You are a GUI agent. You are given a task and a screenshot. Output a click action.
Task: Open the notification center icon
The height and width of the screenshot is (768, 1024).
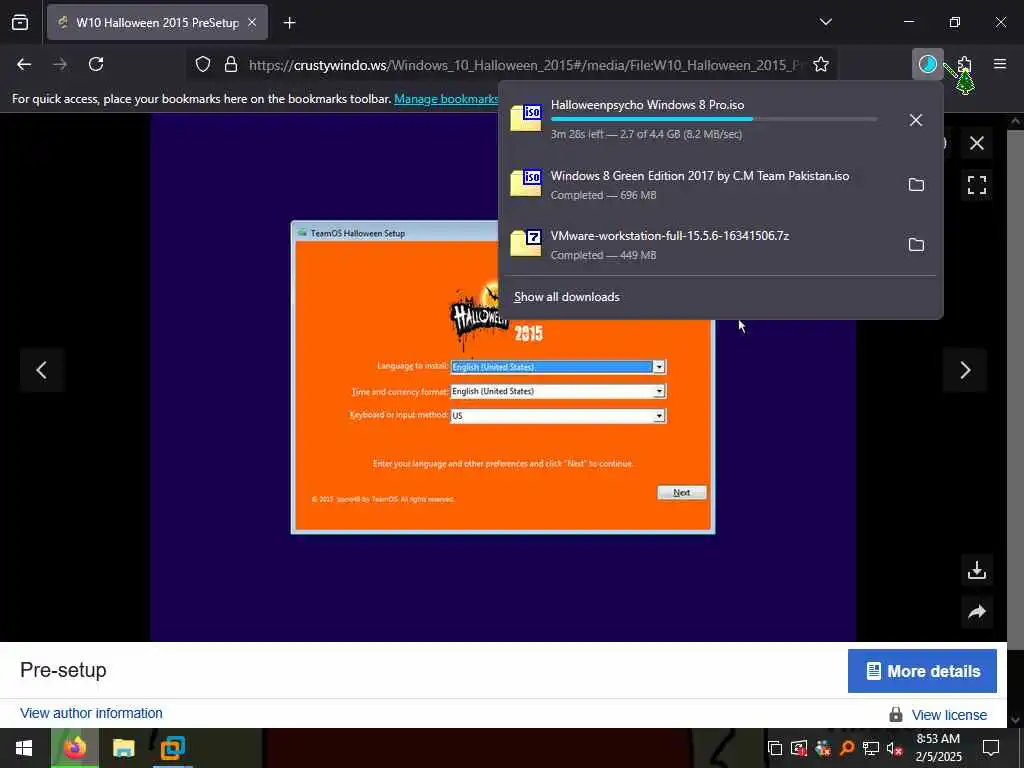pyautogui.click(x=991, y=748)
